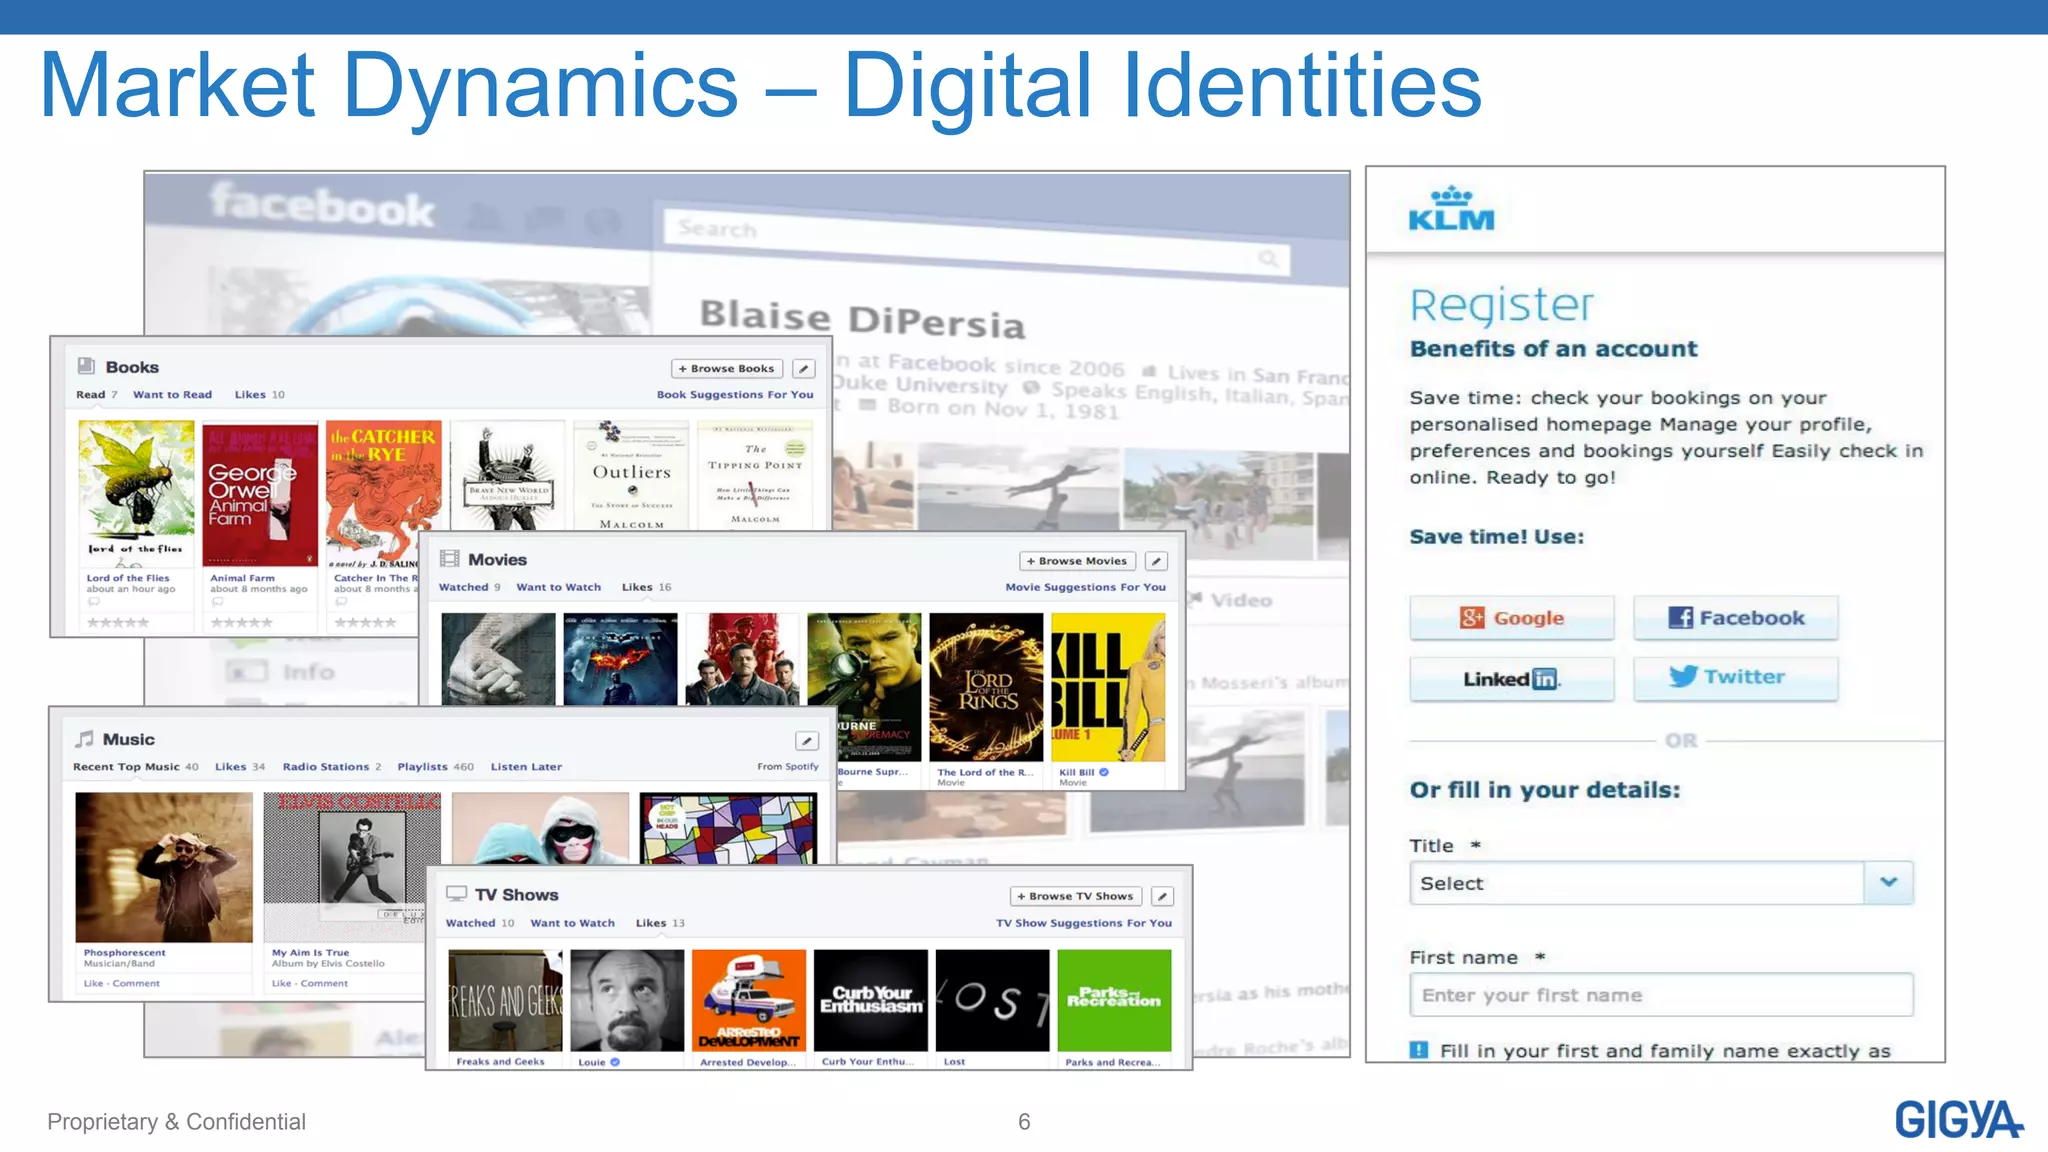The width and height of the screenshot is (2048, 1152).
Task: Open Movies Watched tab
Action: pos(469,588)
